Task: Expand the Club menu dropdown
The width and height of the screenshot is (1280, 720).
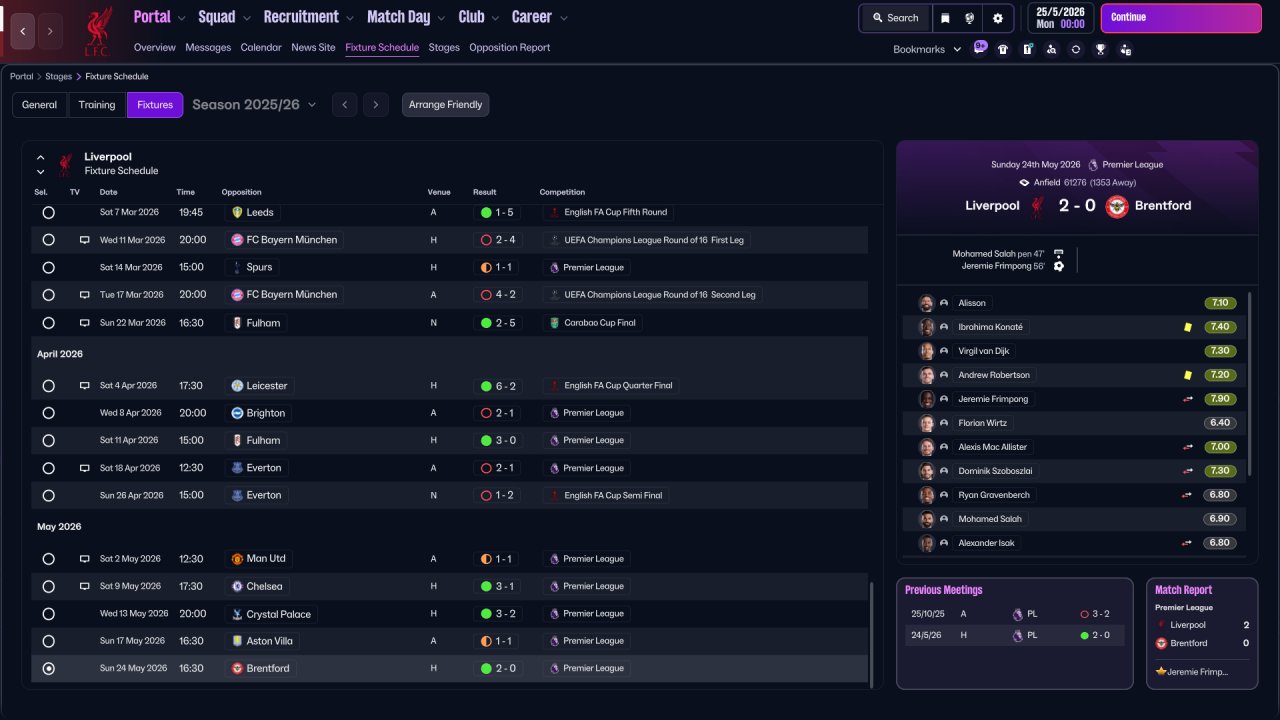Action: [495, 18]
